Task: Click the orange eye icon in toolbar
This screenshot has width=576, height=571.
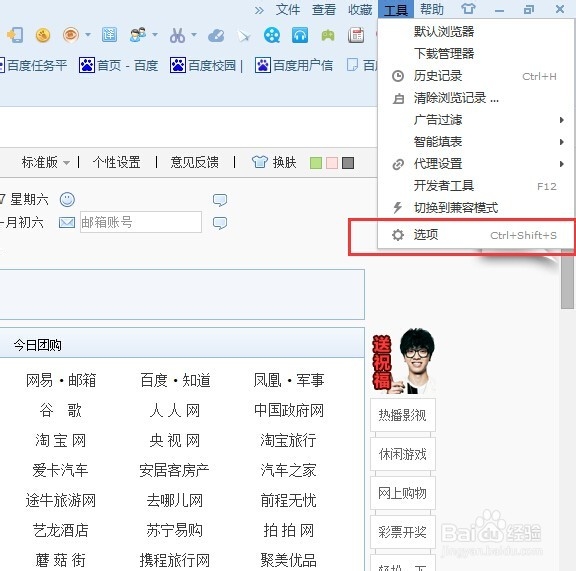Action: coord(71,35)
